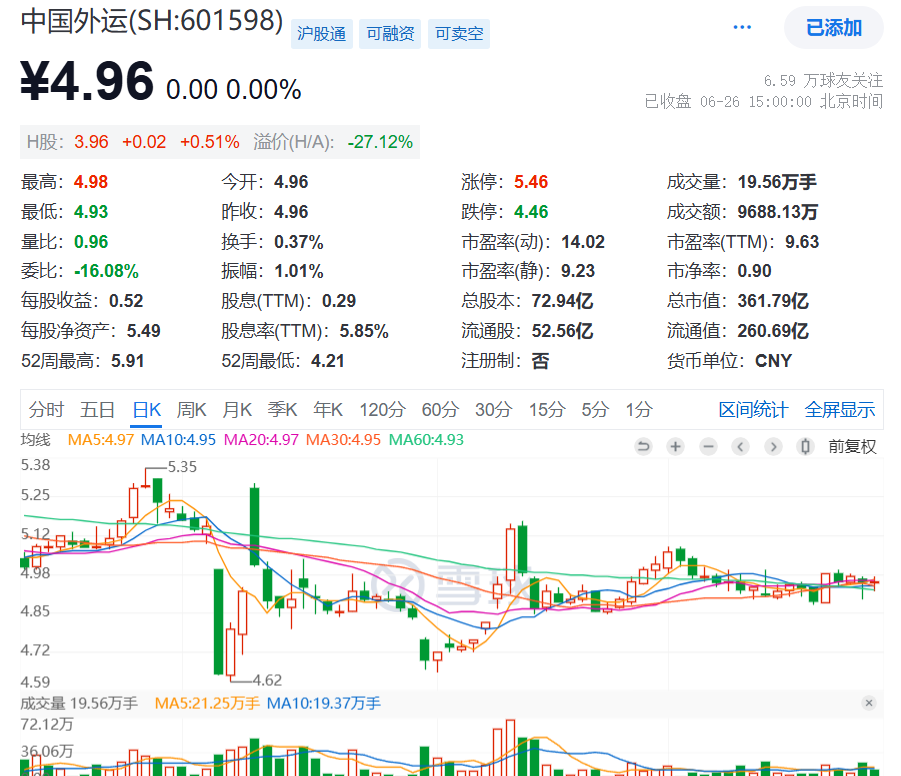Open the 前复权 adjustment dropdown
Image resolution: width=901 pixels, height=776 pixels.
(x=852, y=447)
